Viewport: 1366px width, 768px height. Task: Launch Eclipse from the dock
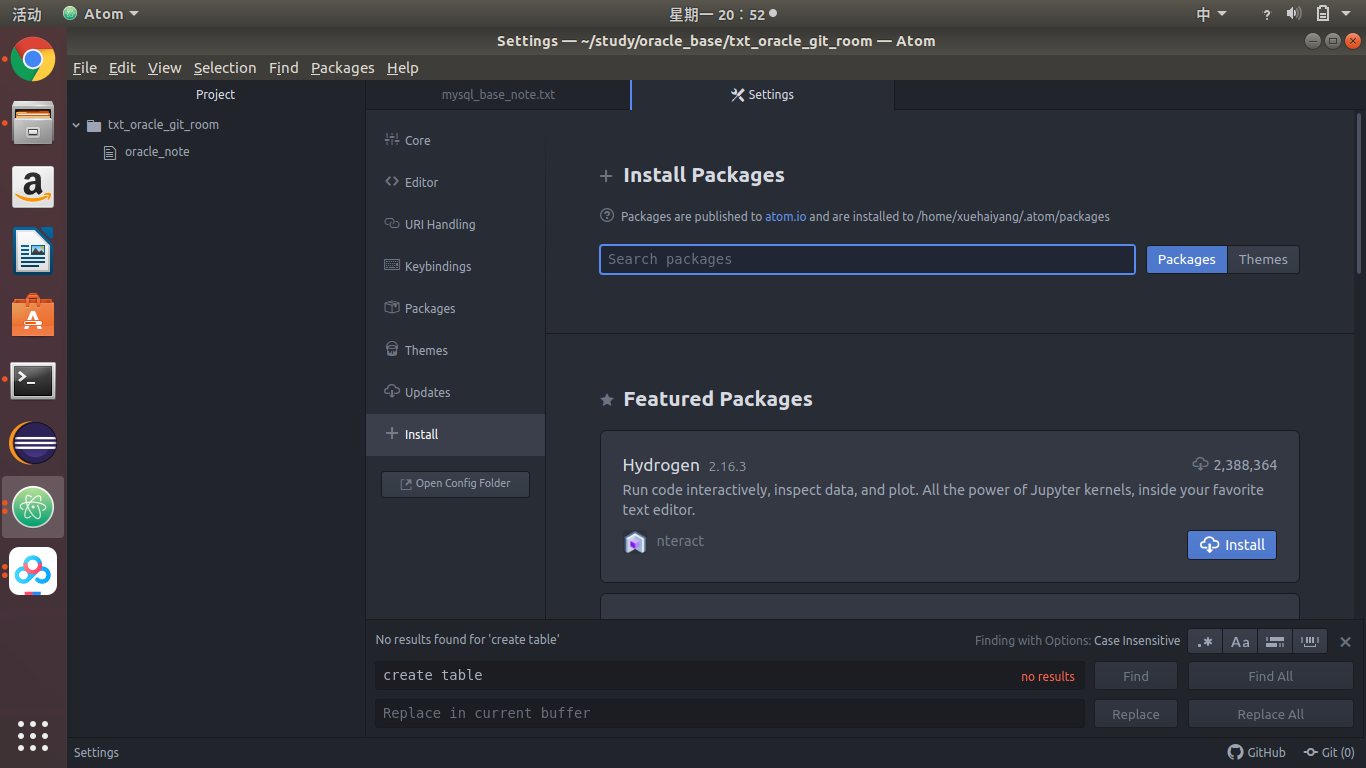[x=33, y=444]
